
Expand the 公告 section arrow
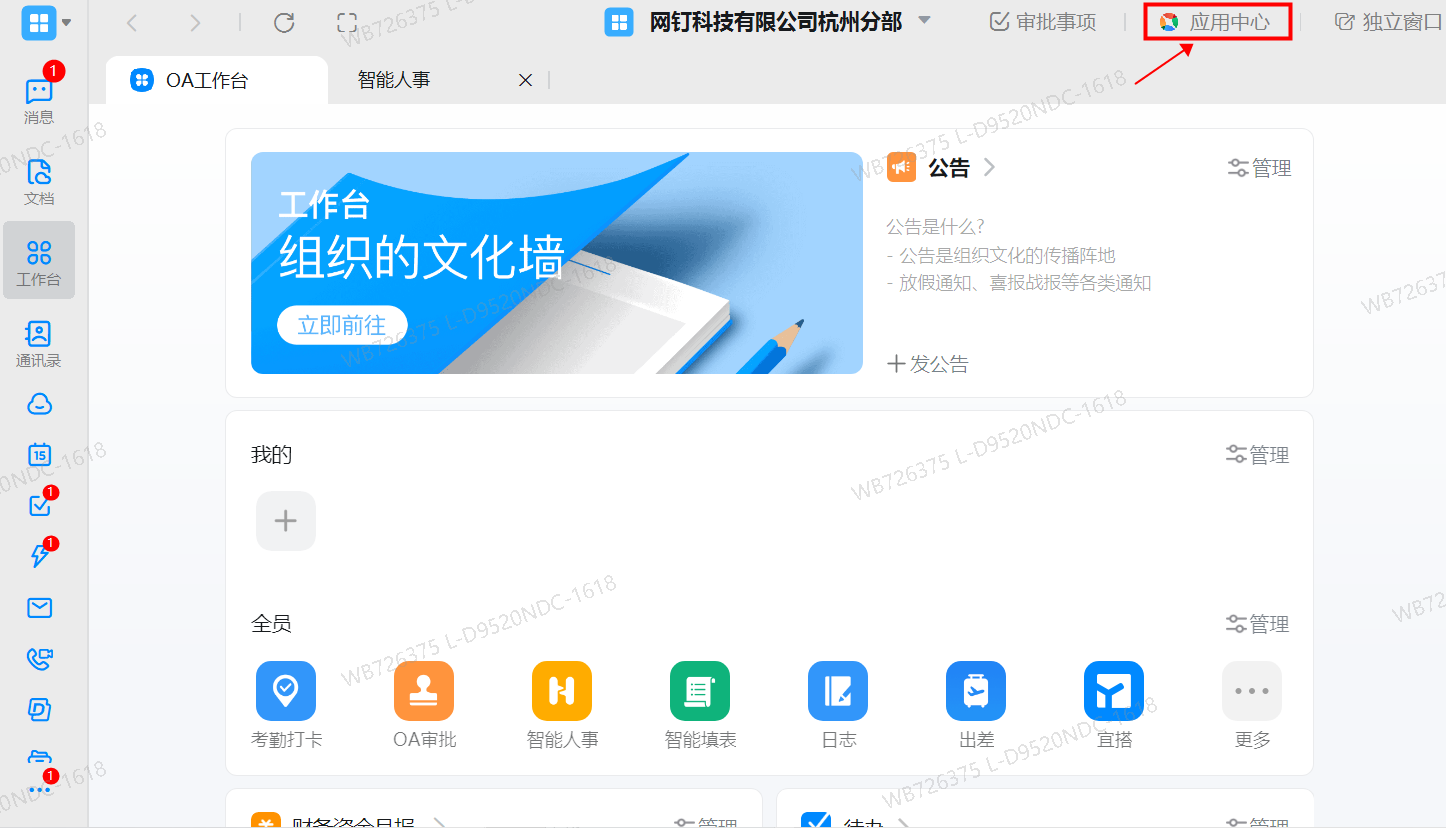[x=988, y=167]
